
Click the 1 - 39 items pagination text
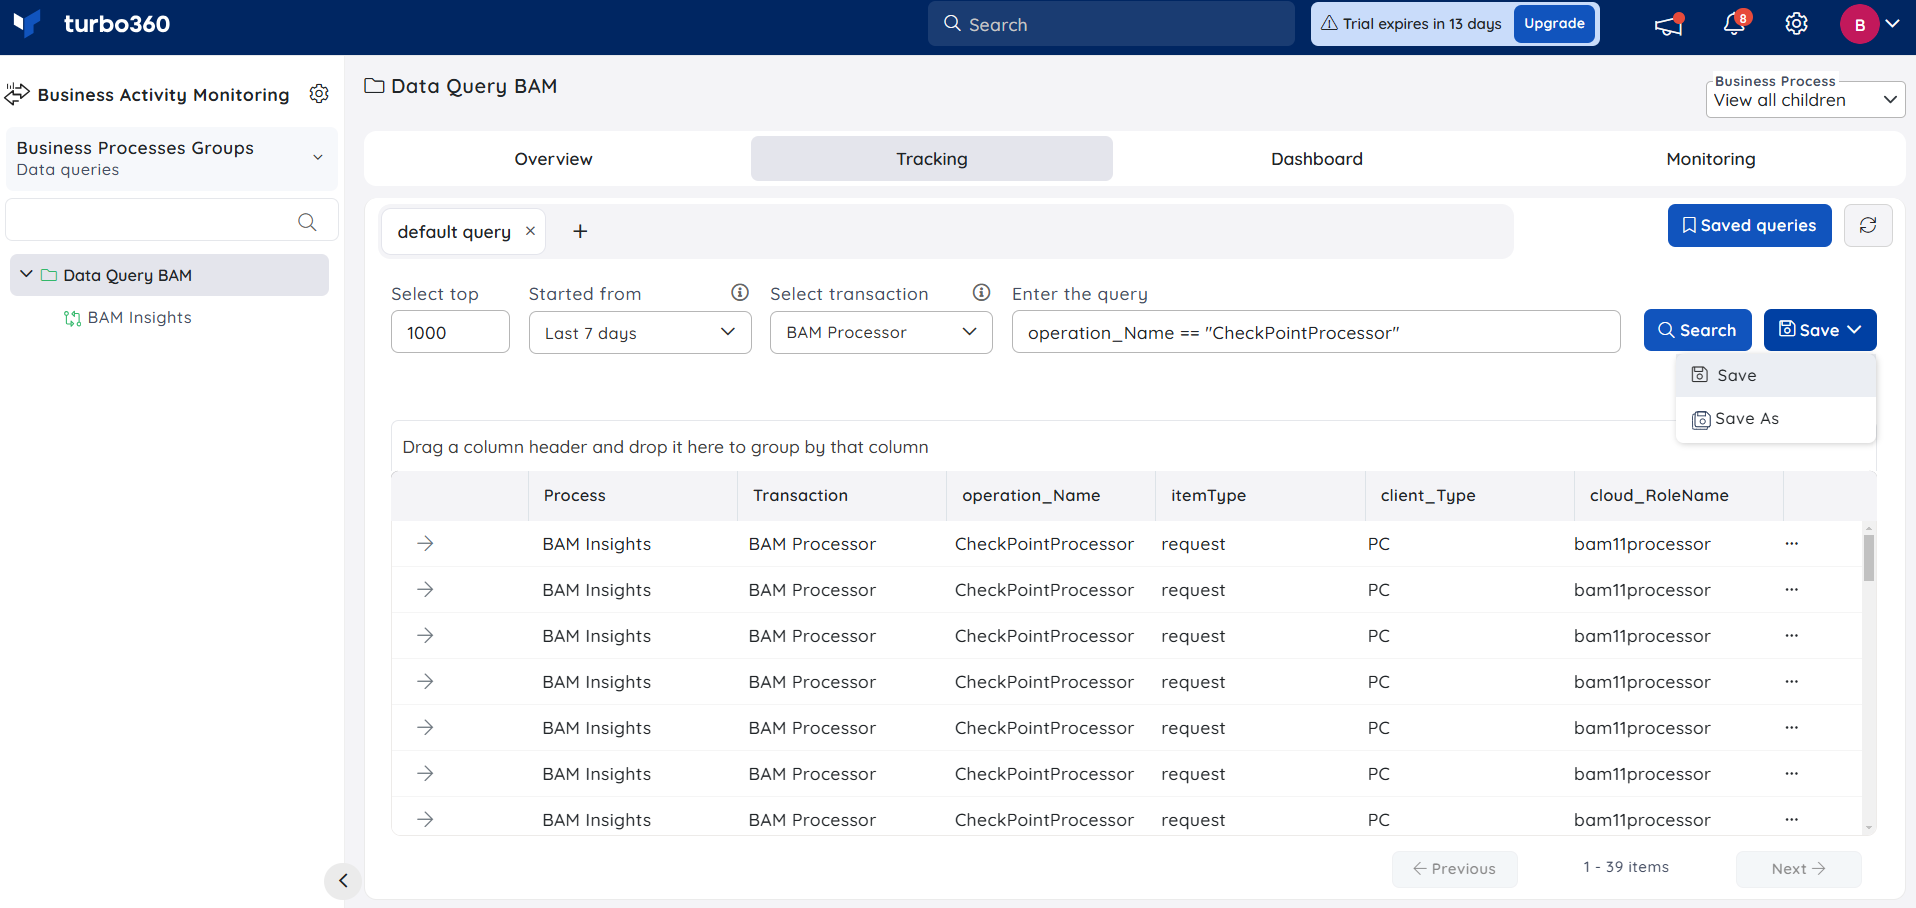[x=1626, y=867]
